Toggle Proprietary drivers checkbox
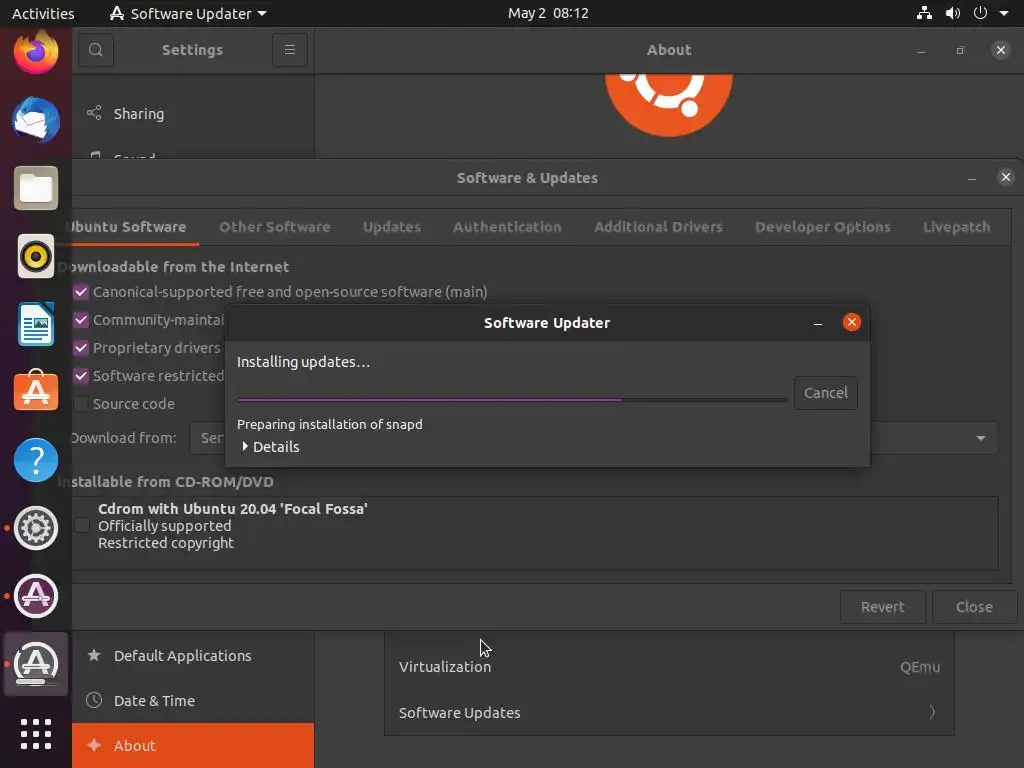 coord(81,348)
